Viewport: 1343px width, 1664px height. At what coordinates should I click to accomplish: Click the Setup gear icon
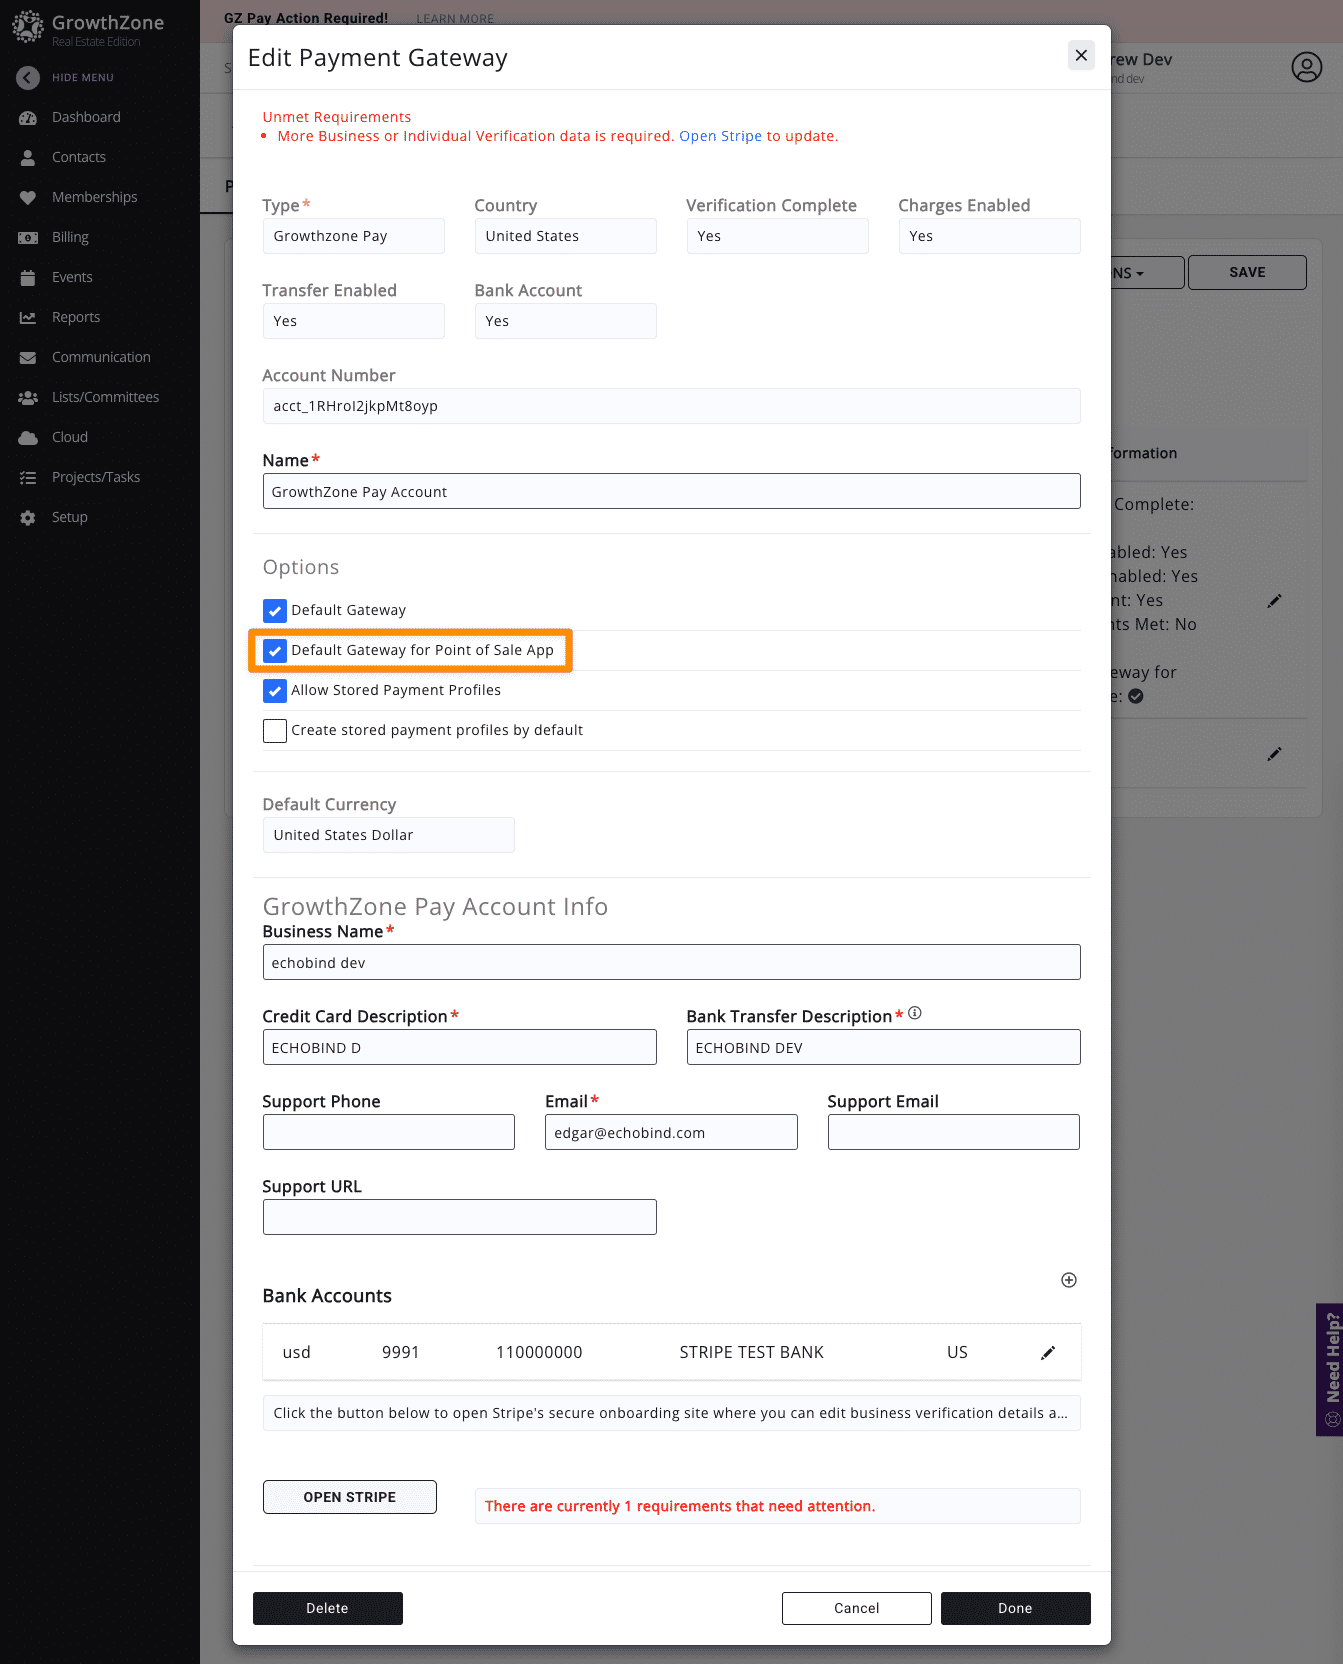pos(28,518)
